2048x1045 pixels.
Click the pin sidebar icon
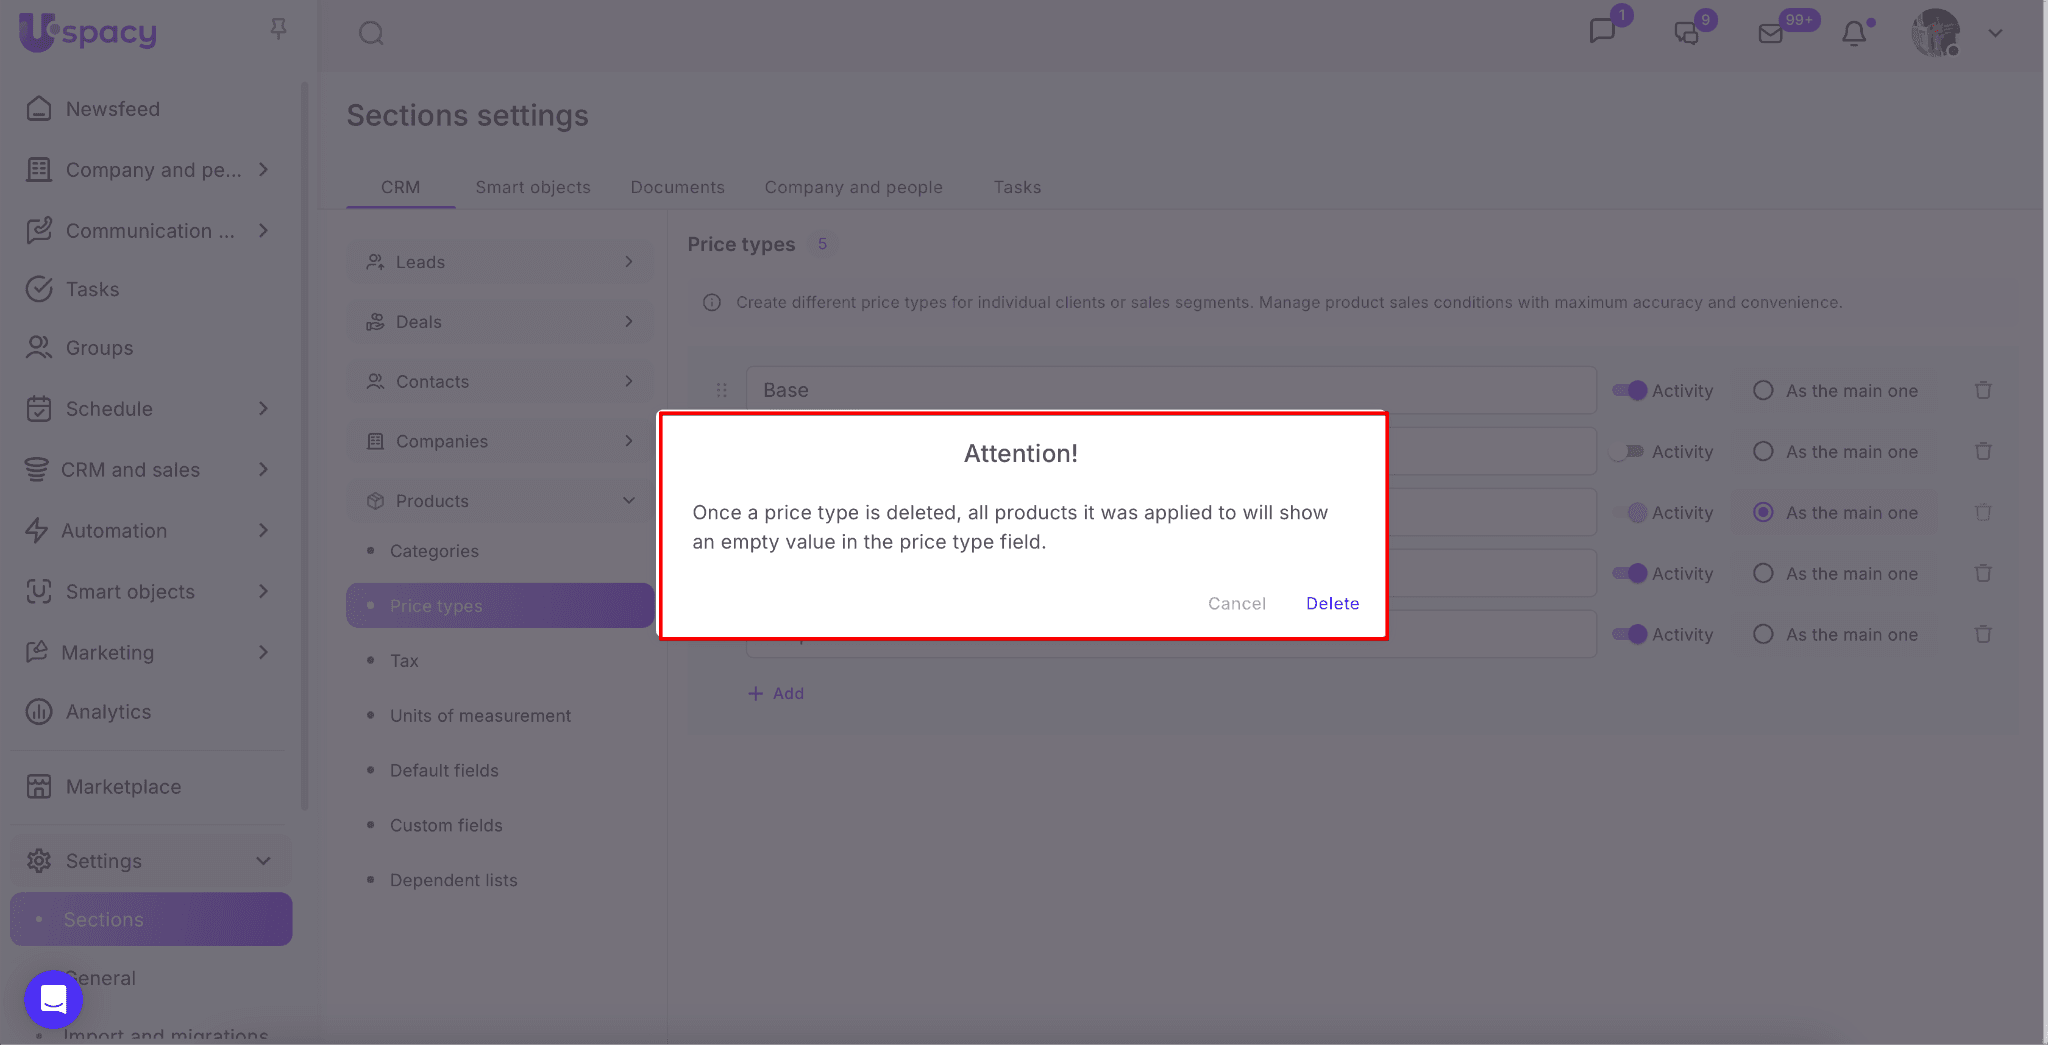(278, 29)
